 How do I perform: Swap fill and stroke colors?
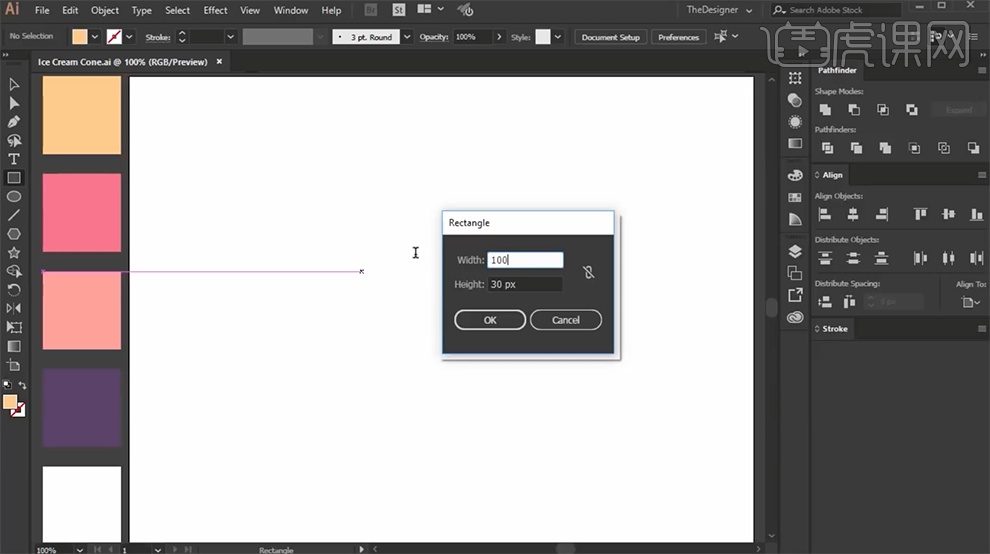coord(22,385)
